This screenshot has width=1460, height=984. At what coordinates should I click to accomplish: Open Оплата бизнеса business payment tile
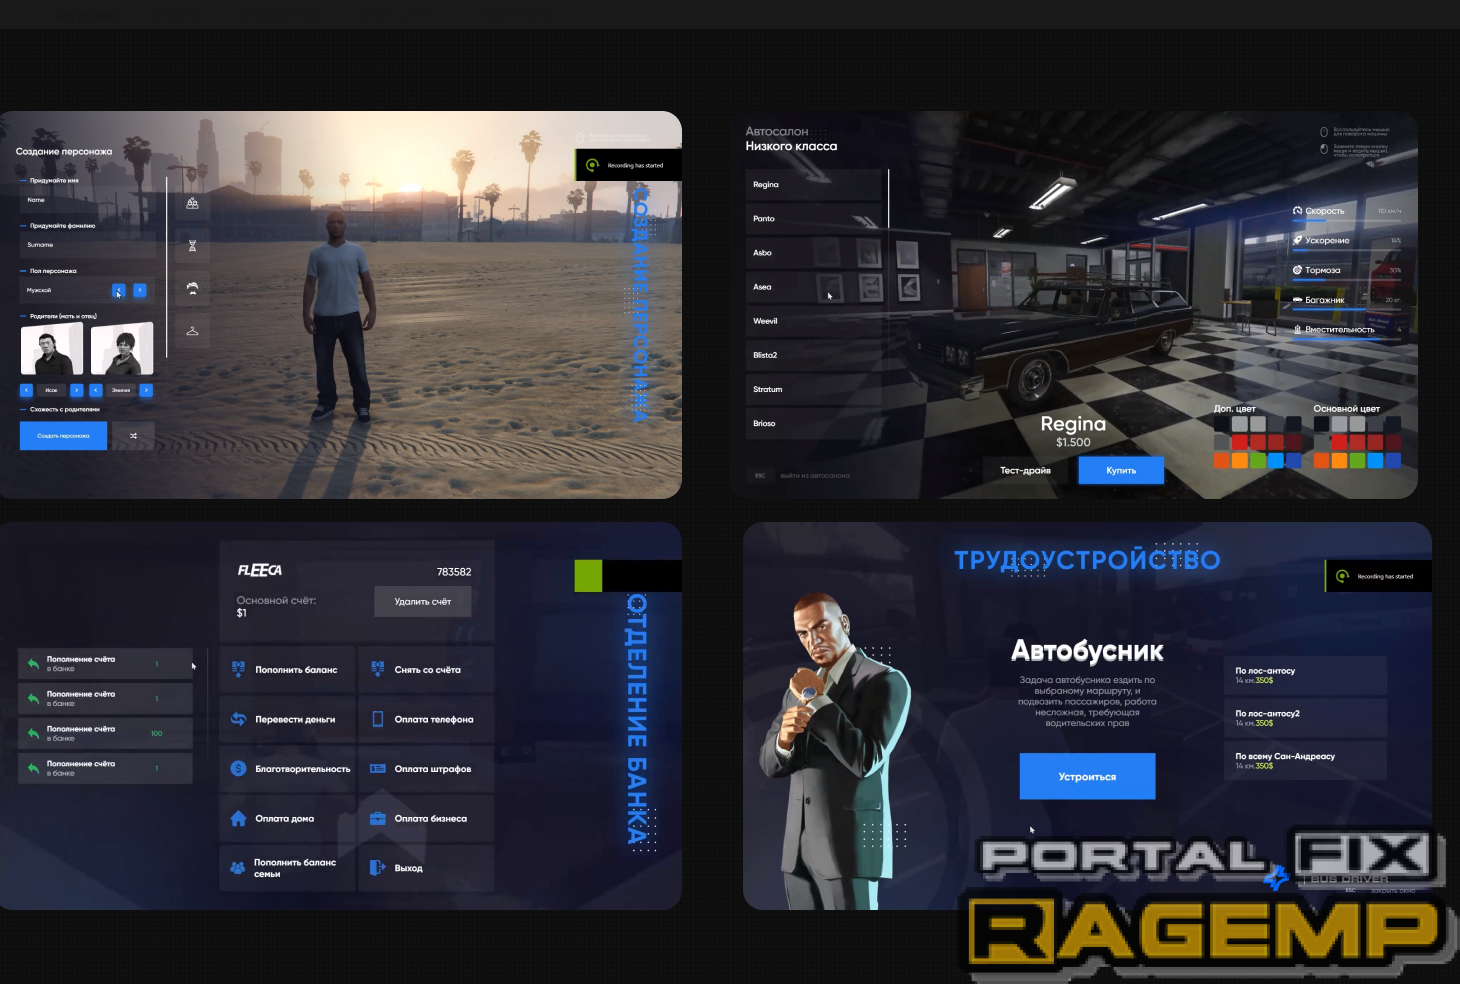426,818
